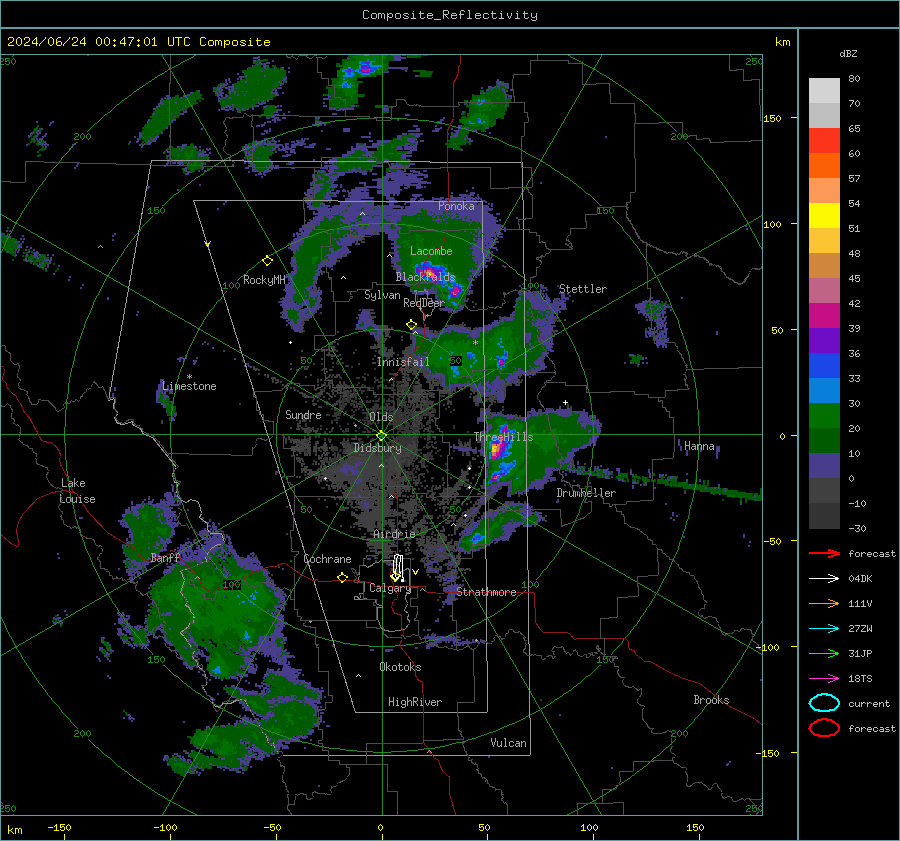
Task: Click the Composite_Reflectivity title text
Action: 450,15
